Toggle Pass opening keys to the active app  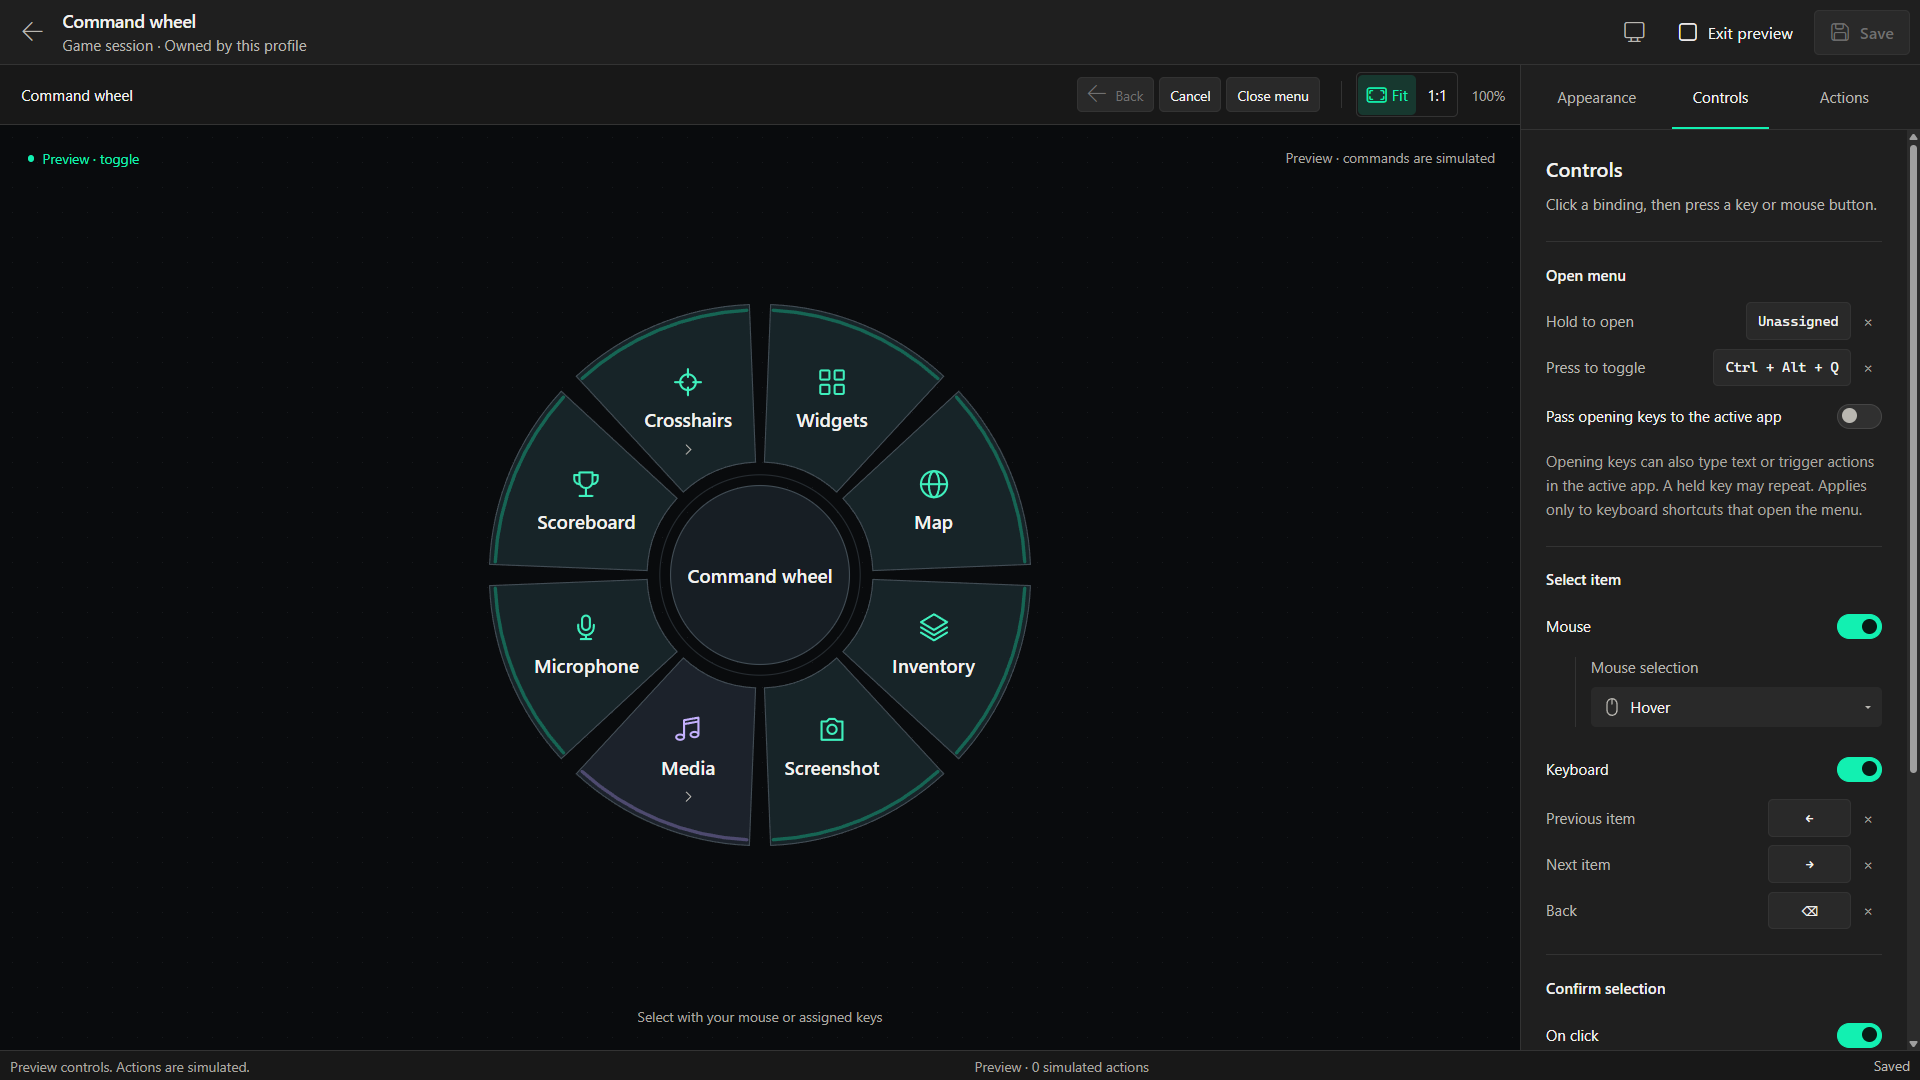coord(1859,416)
